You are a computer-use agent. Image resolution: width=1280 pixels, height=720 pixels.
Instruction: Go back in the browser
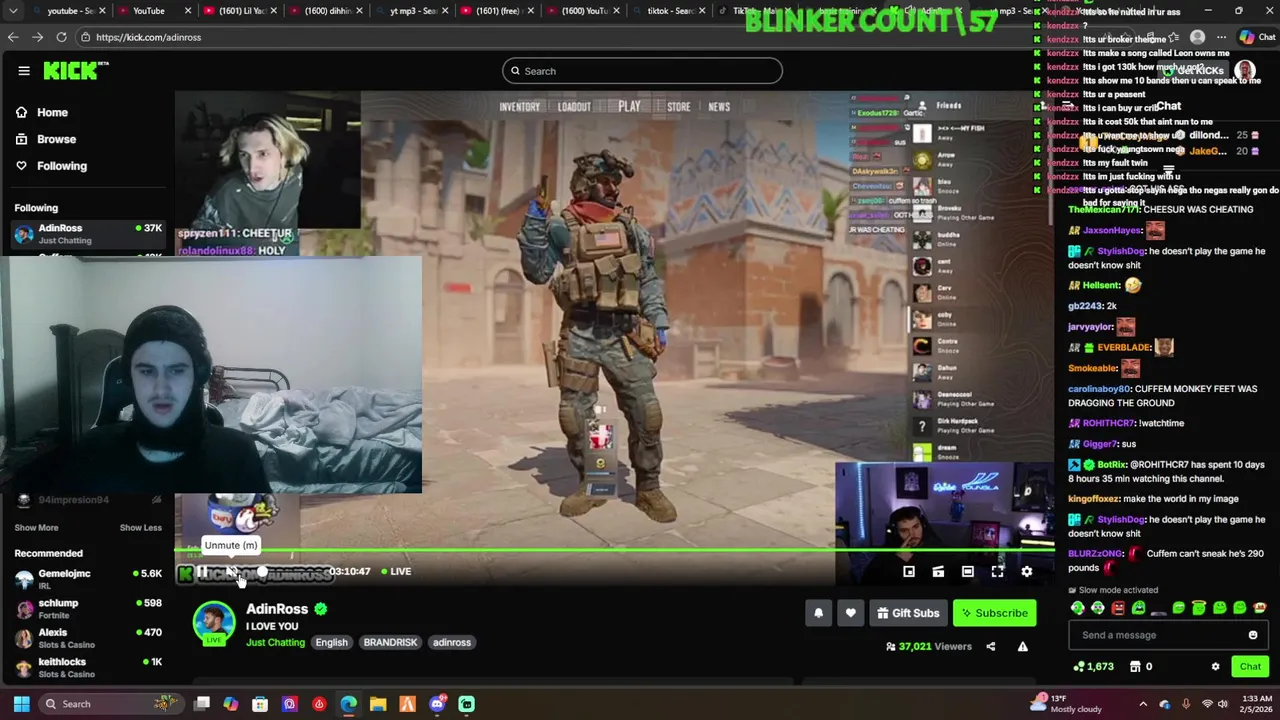(13, 37)
